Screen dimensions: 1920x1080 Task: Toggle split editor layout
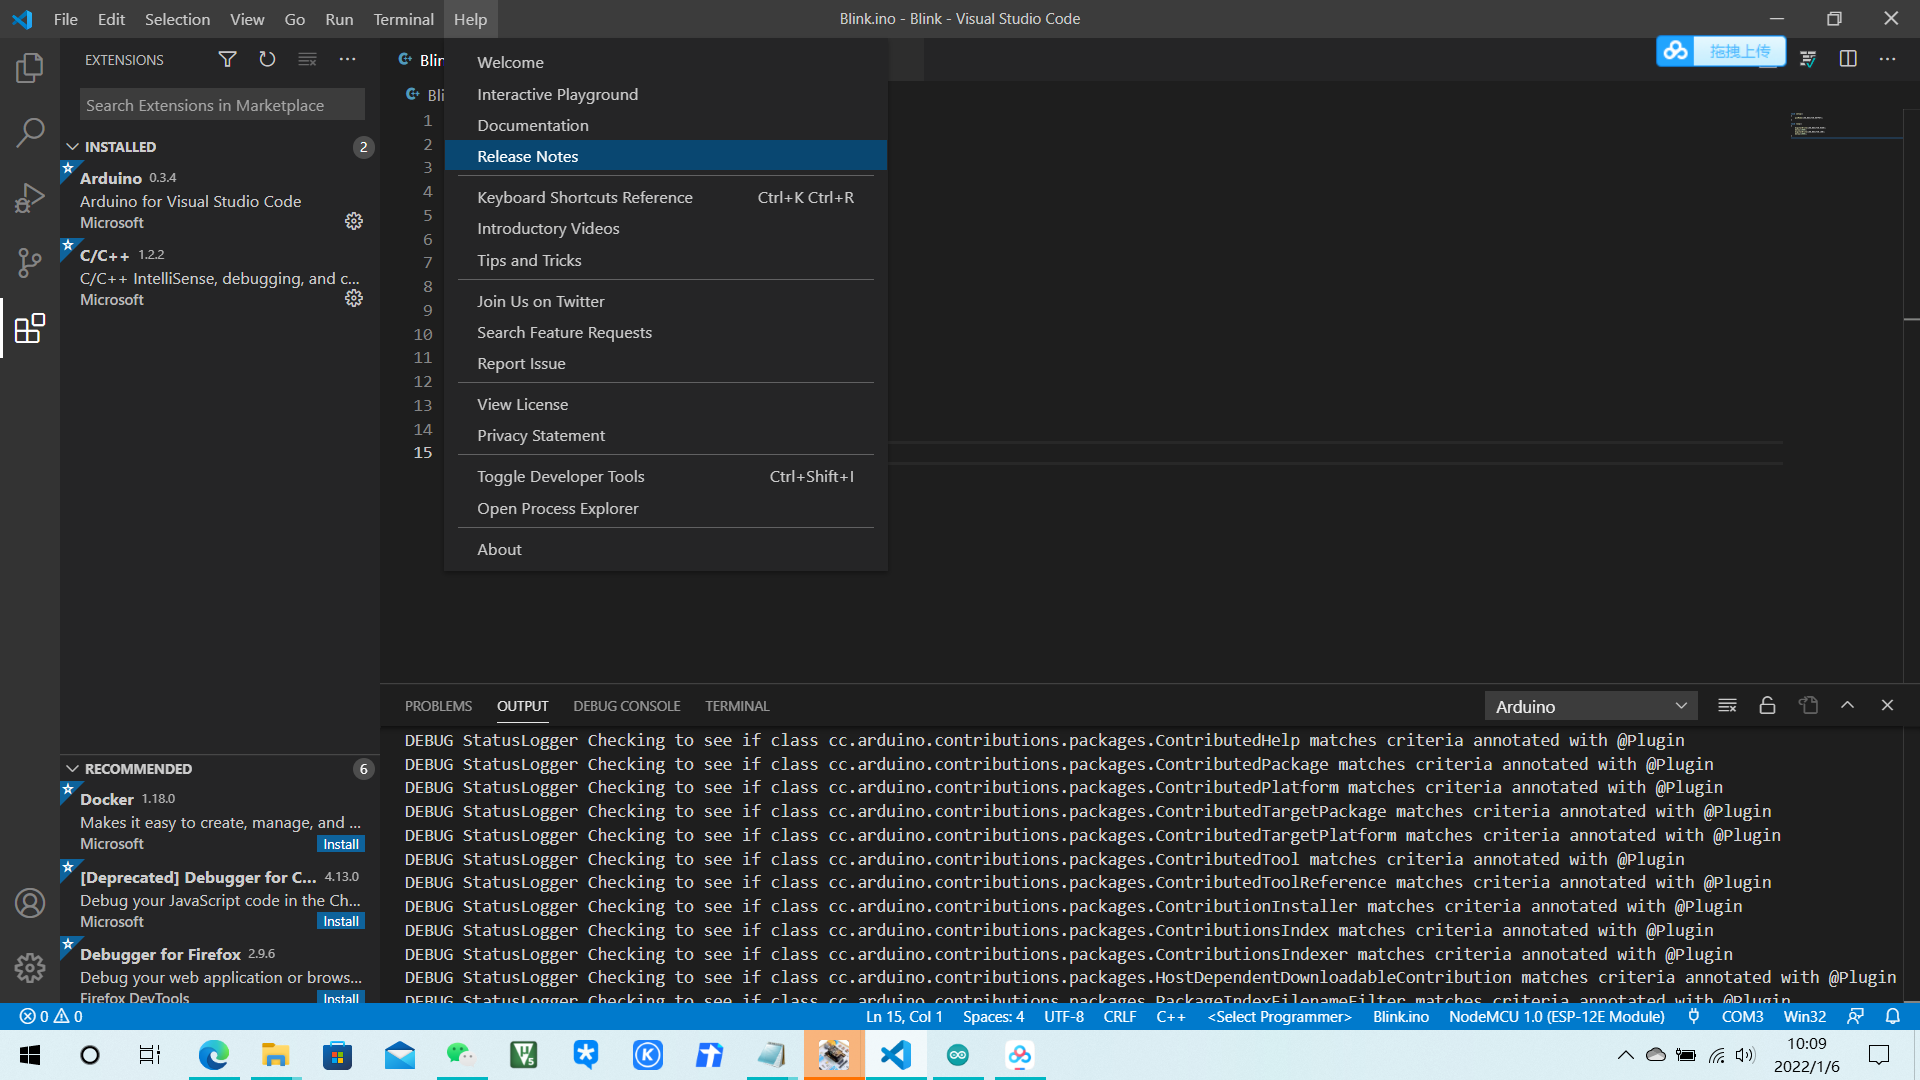[1848, 59]
